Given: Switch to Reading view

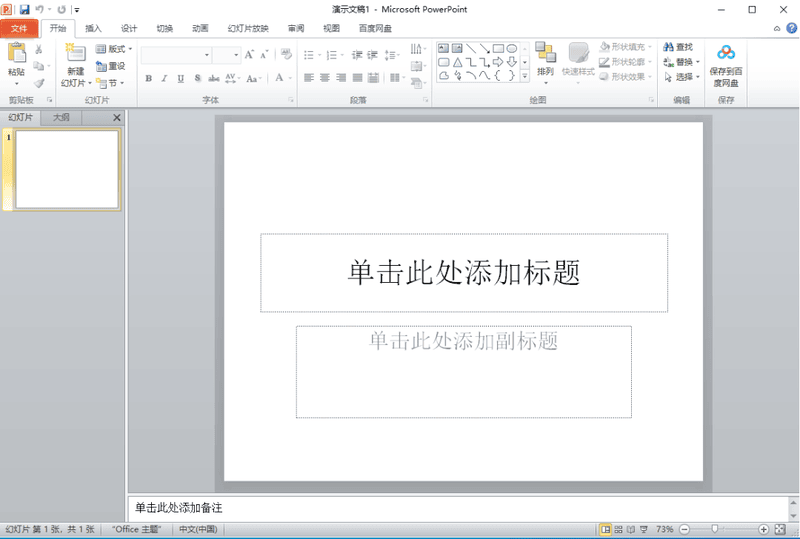Looking at the screenshot, I should pyautogui.click(x=631, y=529).
